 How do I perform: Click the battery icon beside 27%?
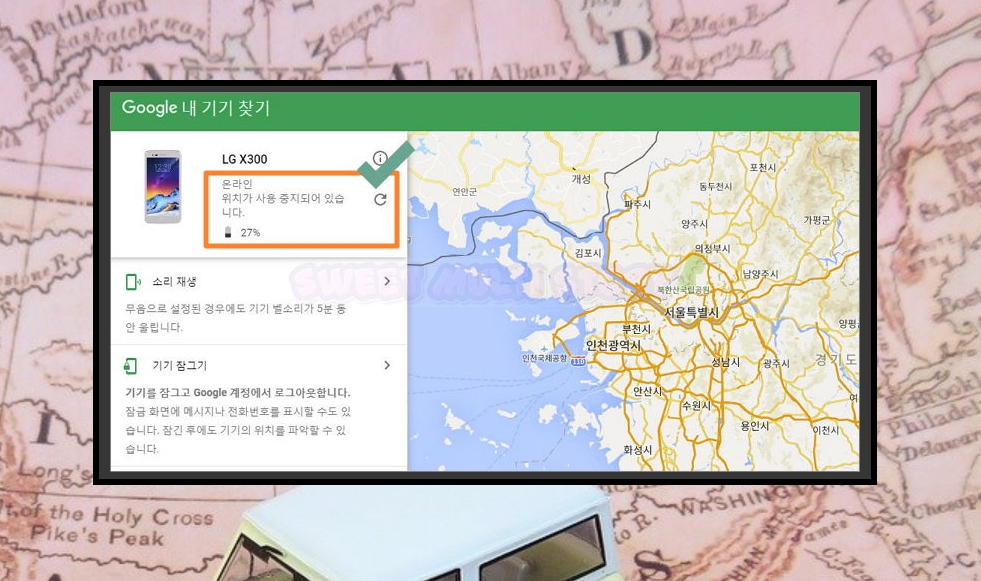point(228,233)
